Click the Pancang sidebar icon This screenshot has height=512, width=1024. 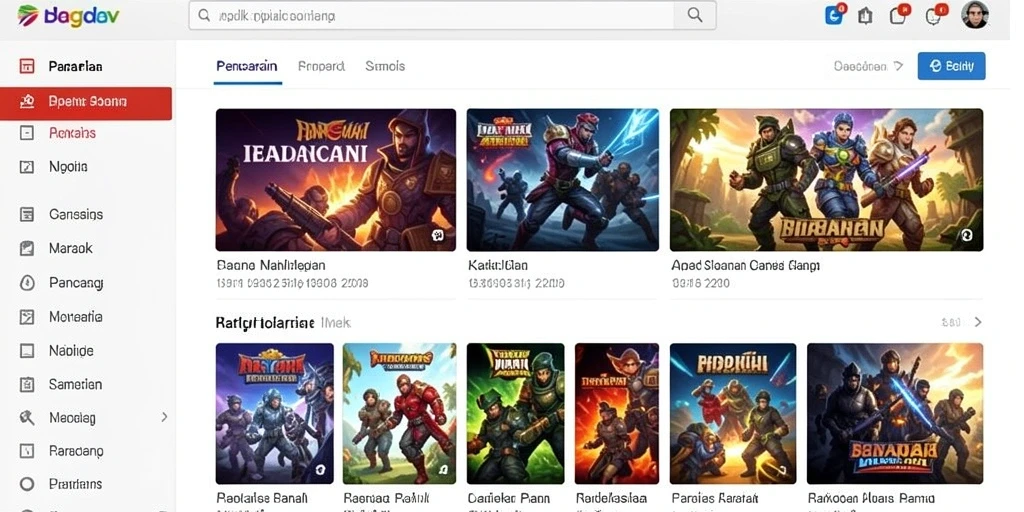click(27, 283)
